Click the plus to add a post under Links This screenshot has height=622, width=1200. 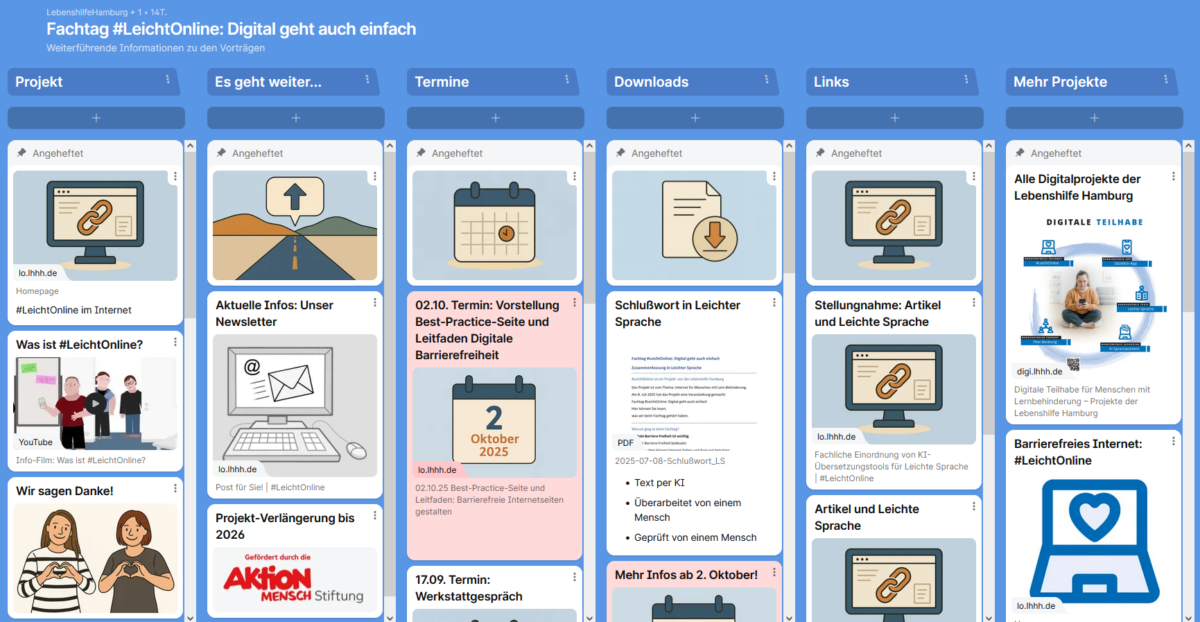coord(893,118)
